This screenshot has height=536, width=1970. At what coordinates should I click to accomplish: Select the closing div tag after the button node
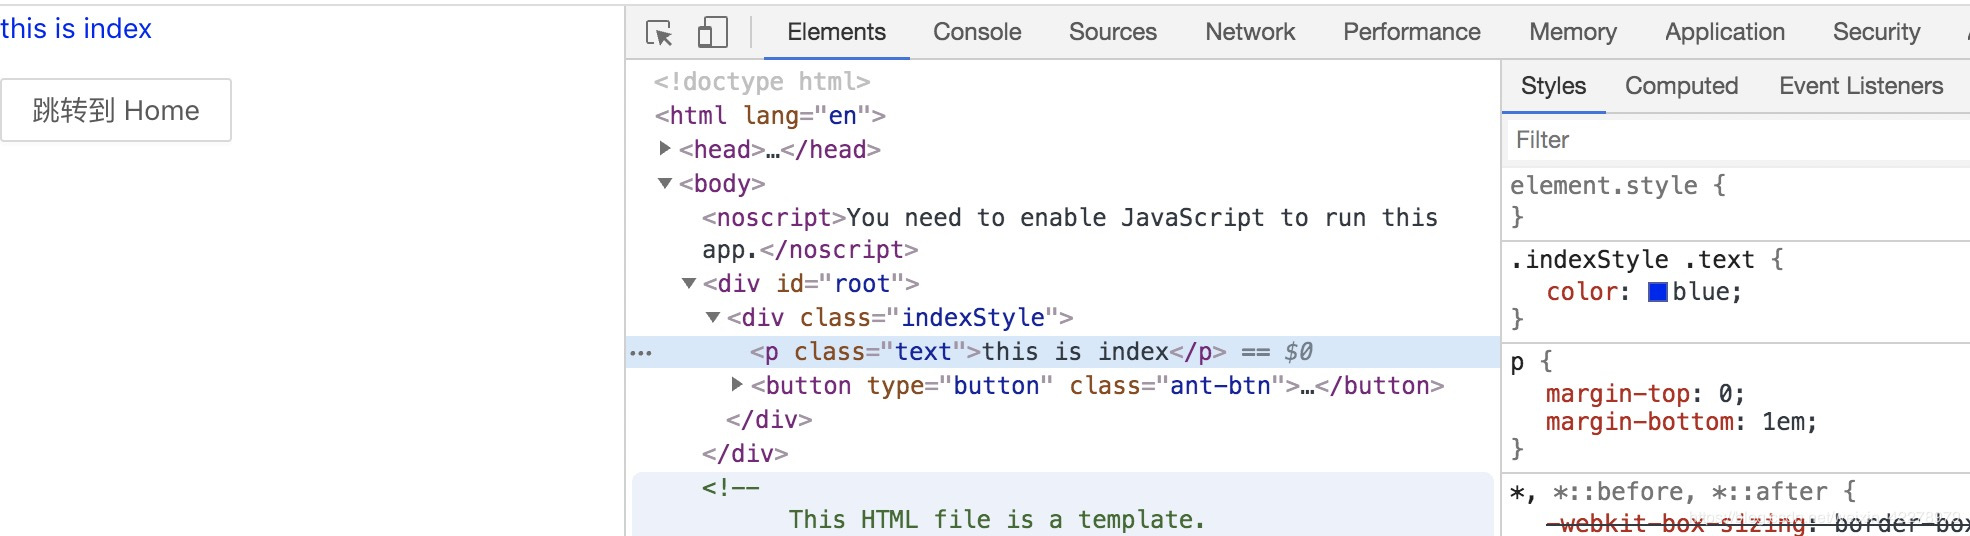pyautogui.click(x=769, y=419)
